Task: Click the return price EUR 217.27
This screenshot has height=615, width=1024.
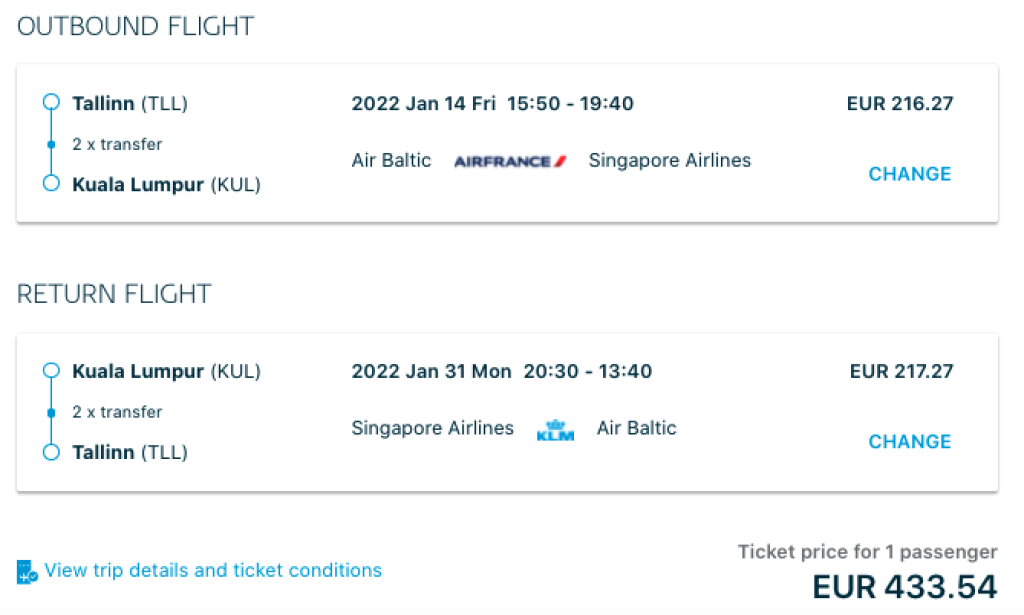Action: (x=901, y=372)
